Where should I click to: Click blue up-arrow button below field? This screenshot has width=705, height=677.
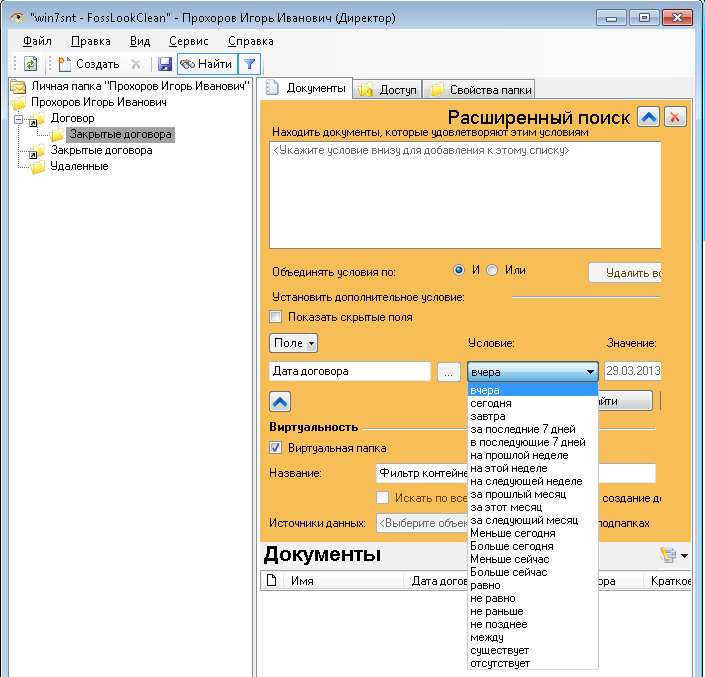(280, 401)
